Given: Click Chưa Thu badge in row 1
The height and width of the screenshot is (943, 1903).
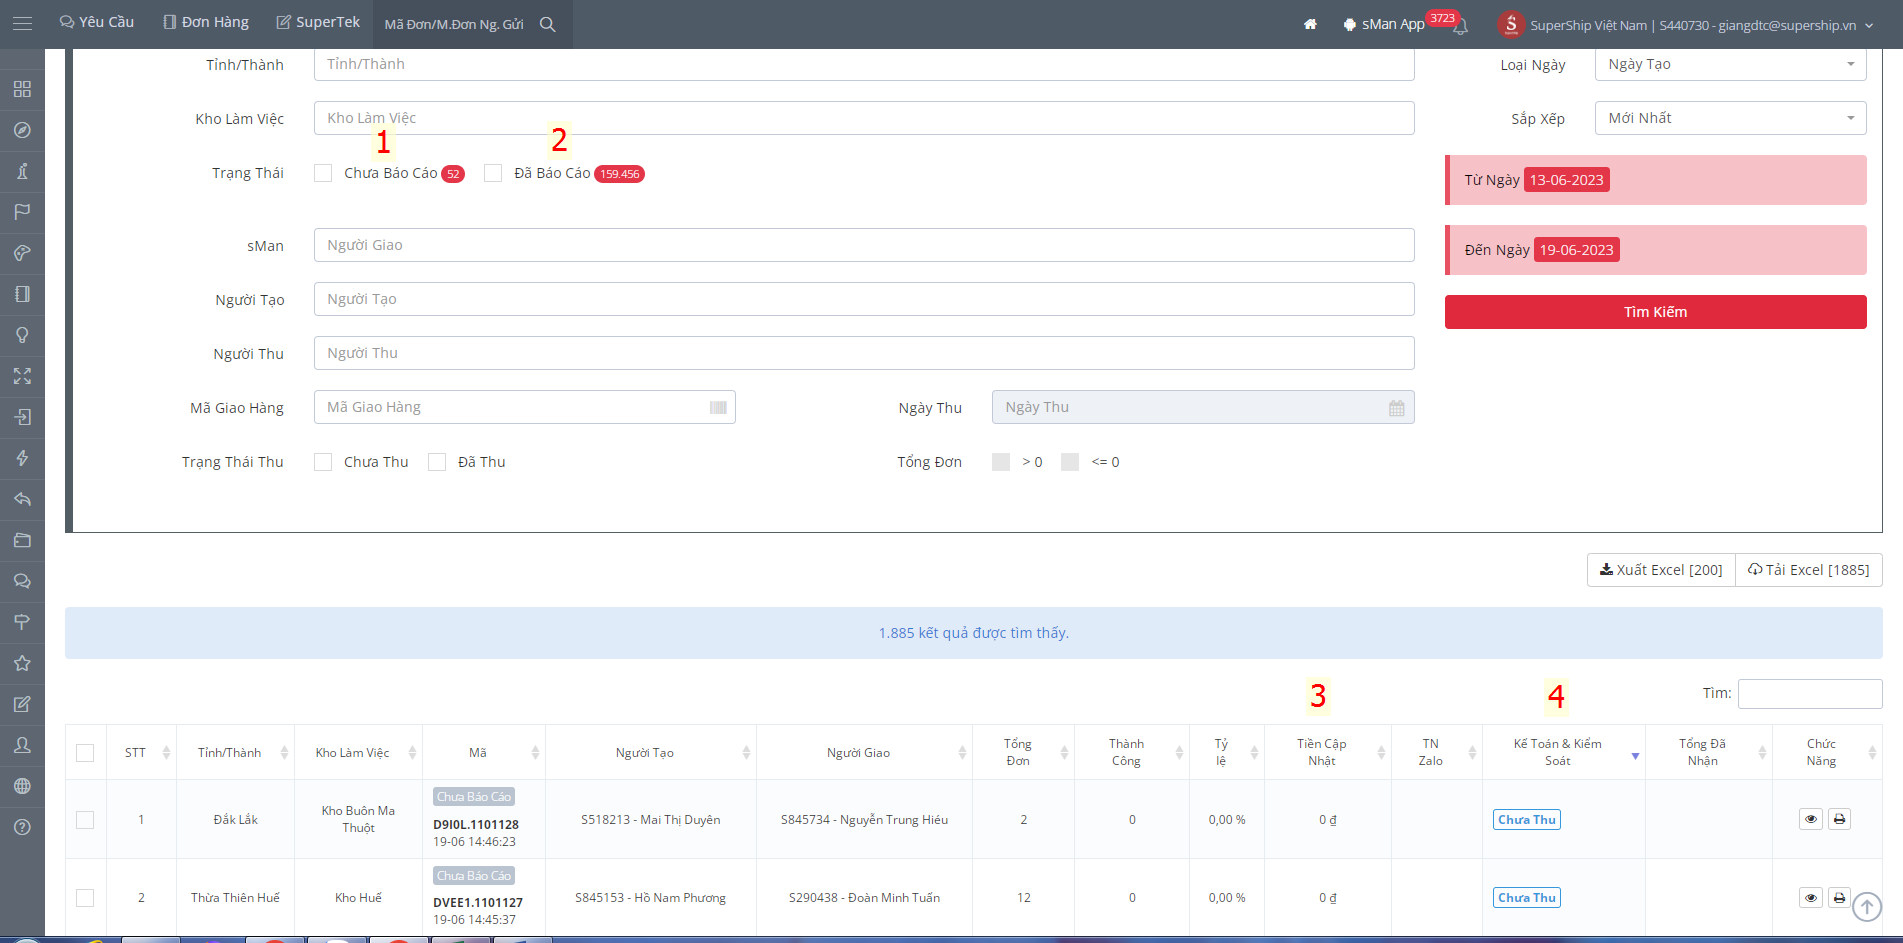Looking at the screenshot, I should pos(1527,820).
